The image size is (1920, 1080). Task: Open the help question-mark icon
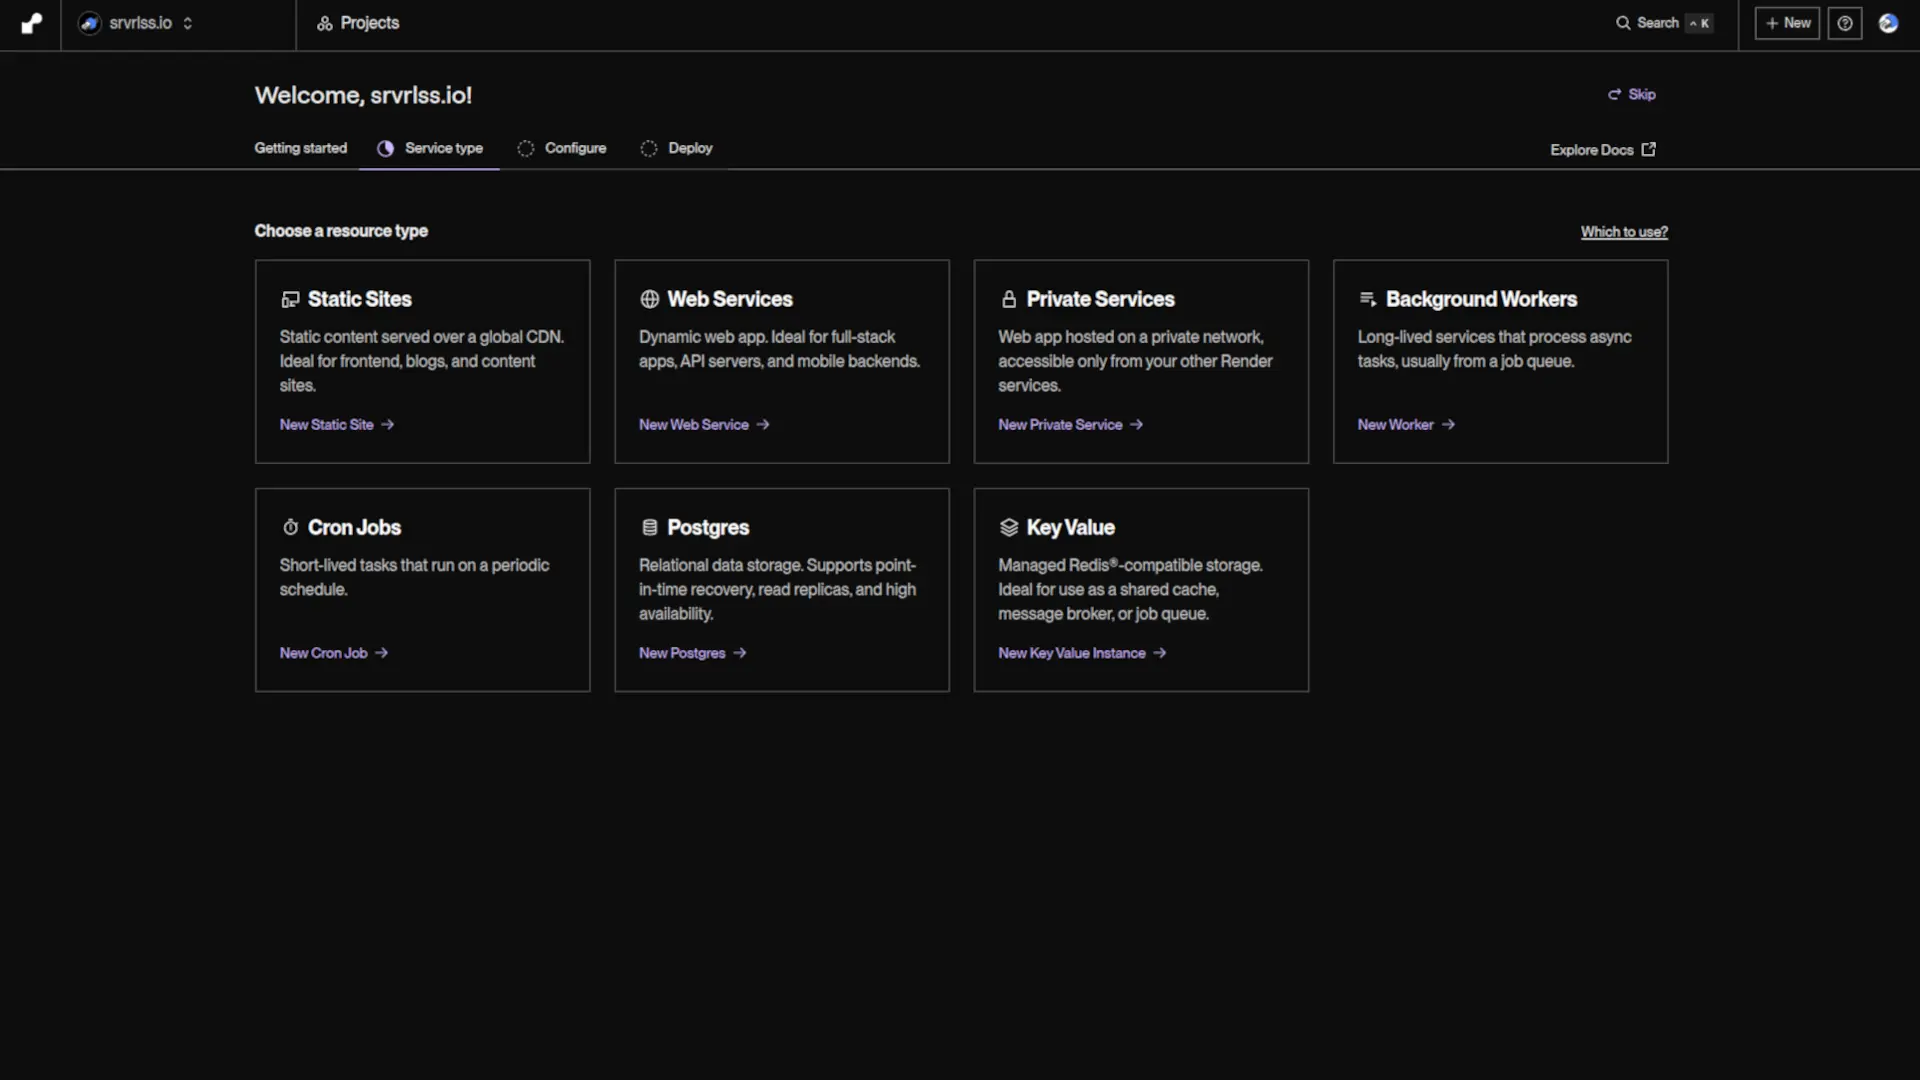click(x=1845, y=23)
